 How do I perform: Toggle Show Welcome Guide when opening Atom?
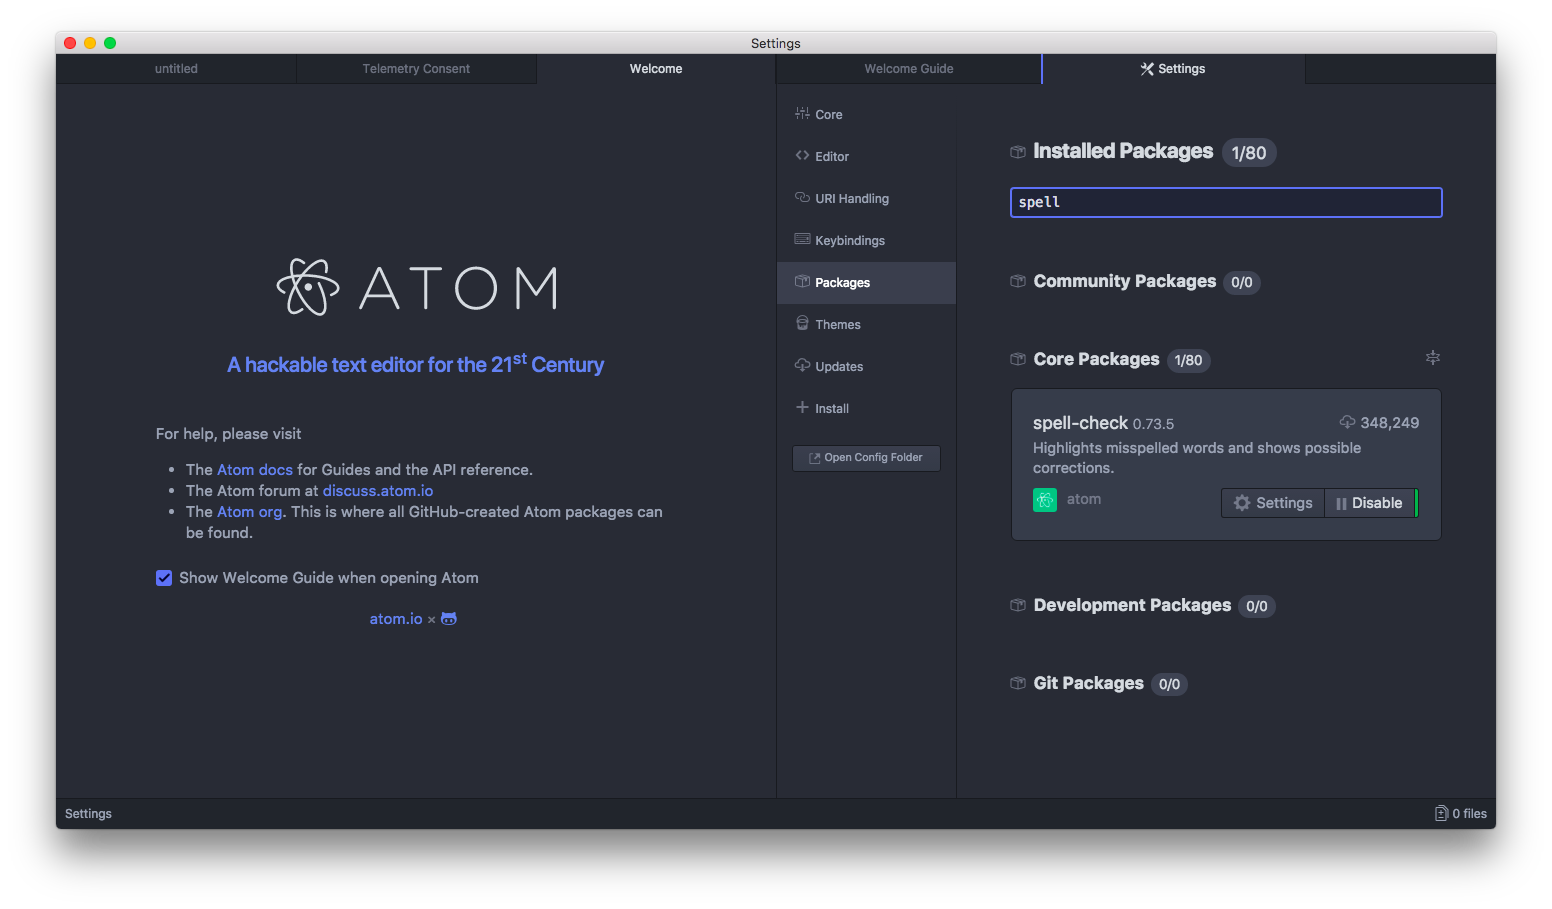[164, 578]
